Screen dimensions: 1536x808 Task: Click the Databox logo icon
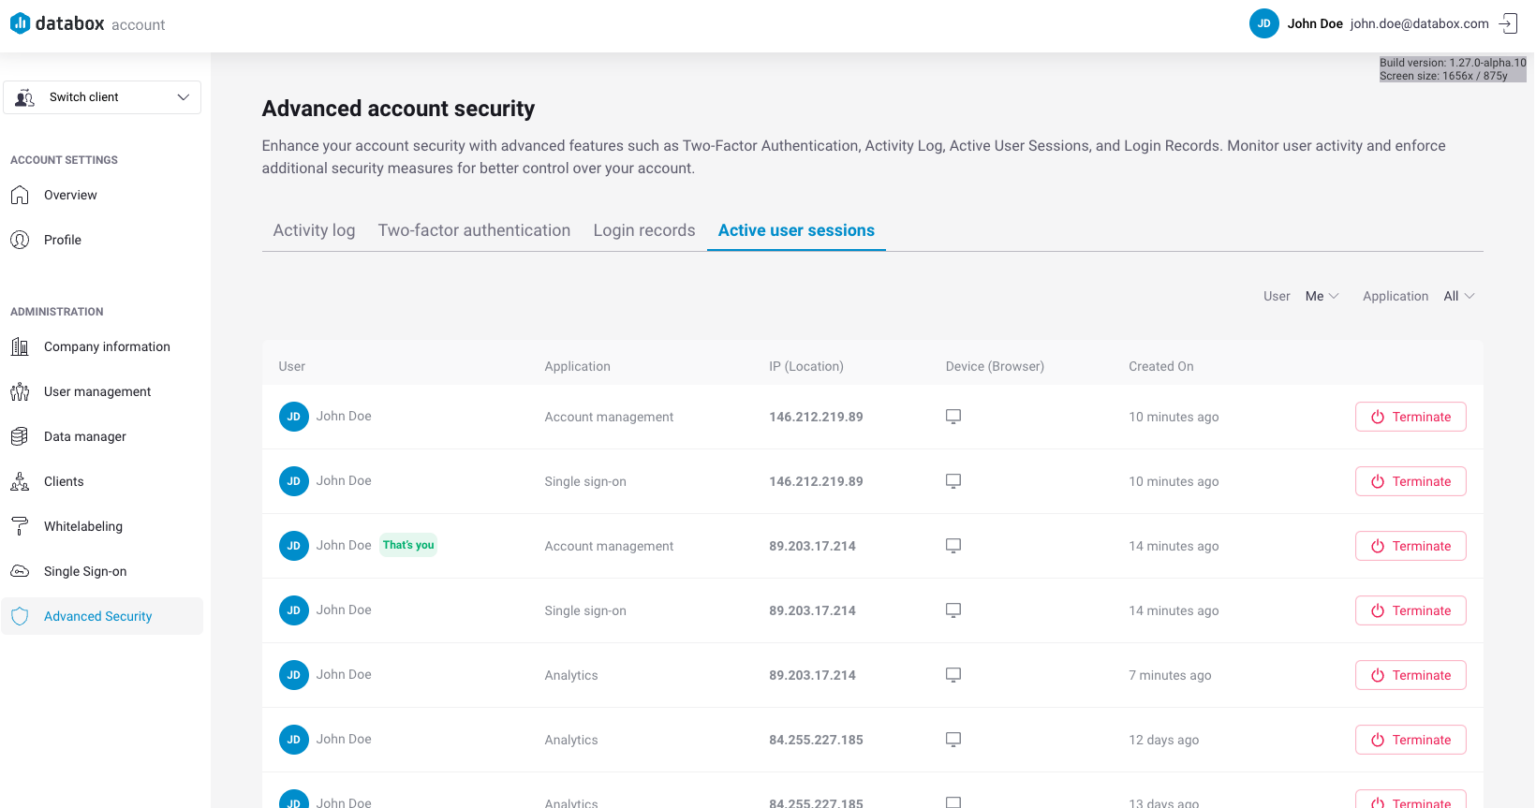(20, 23)
